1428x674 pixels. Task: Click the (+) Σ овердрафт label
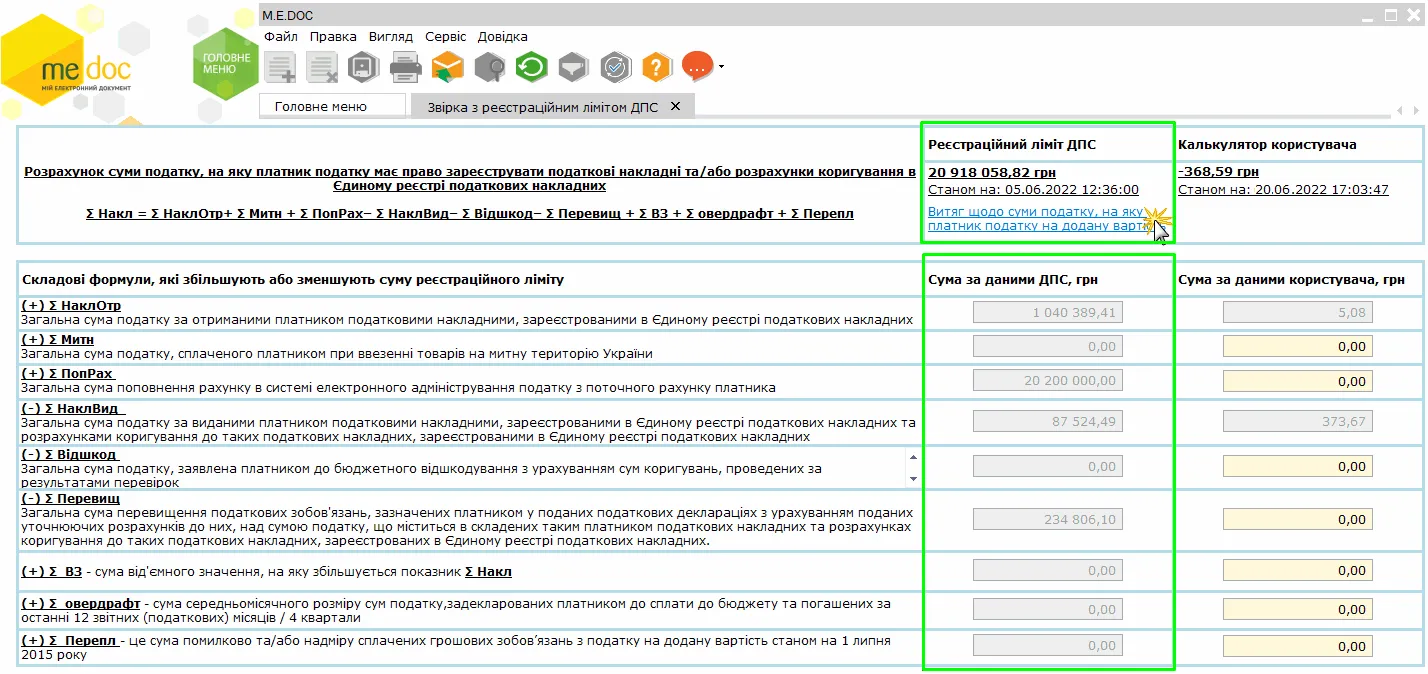point(81,603)
